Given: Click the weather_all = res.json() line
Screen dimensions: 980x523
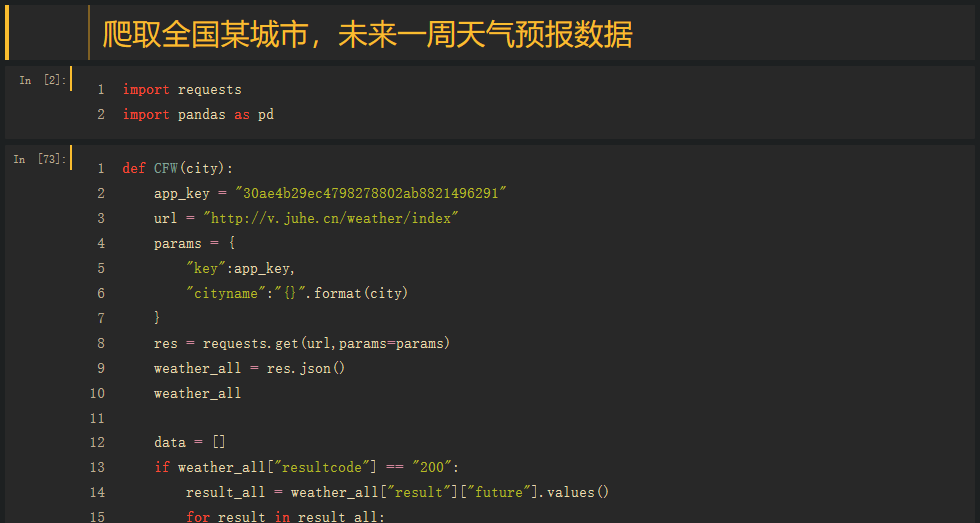Looking at the screenshot, I should click(249, 368).
